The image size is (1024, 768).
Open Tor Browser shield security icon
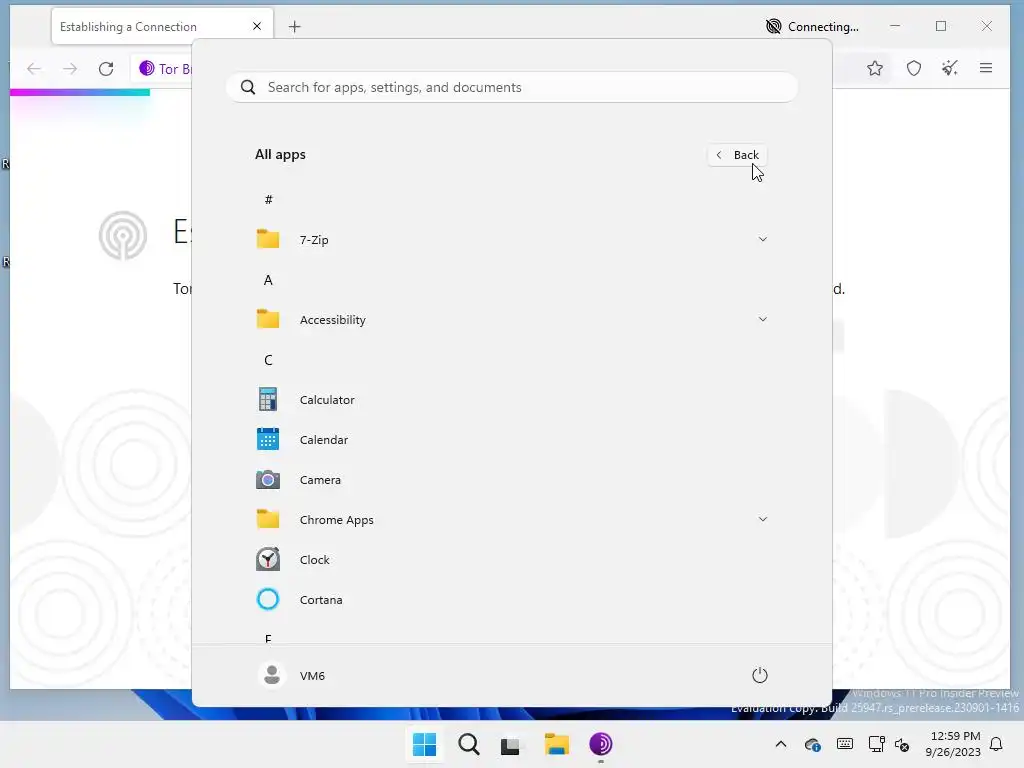[914, 68]
